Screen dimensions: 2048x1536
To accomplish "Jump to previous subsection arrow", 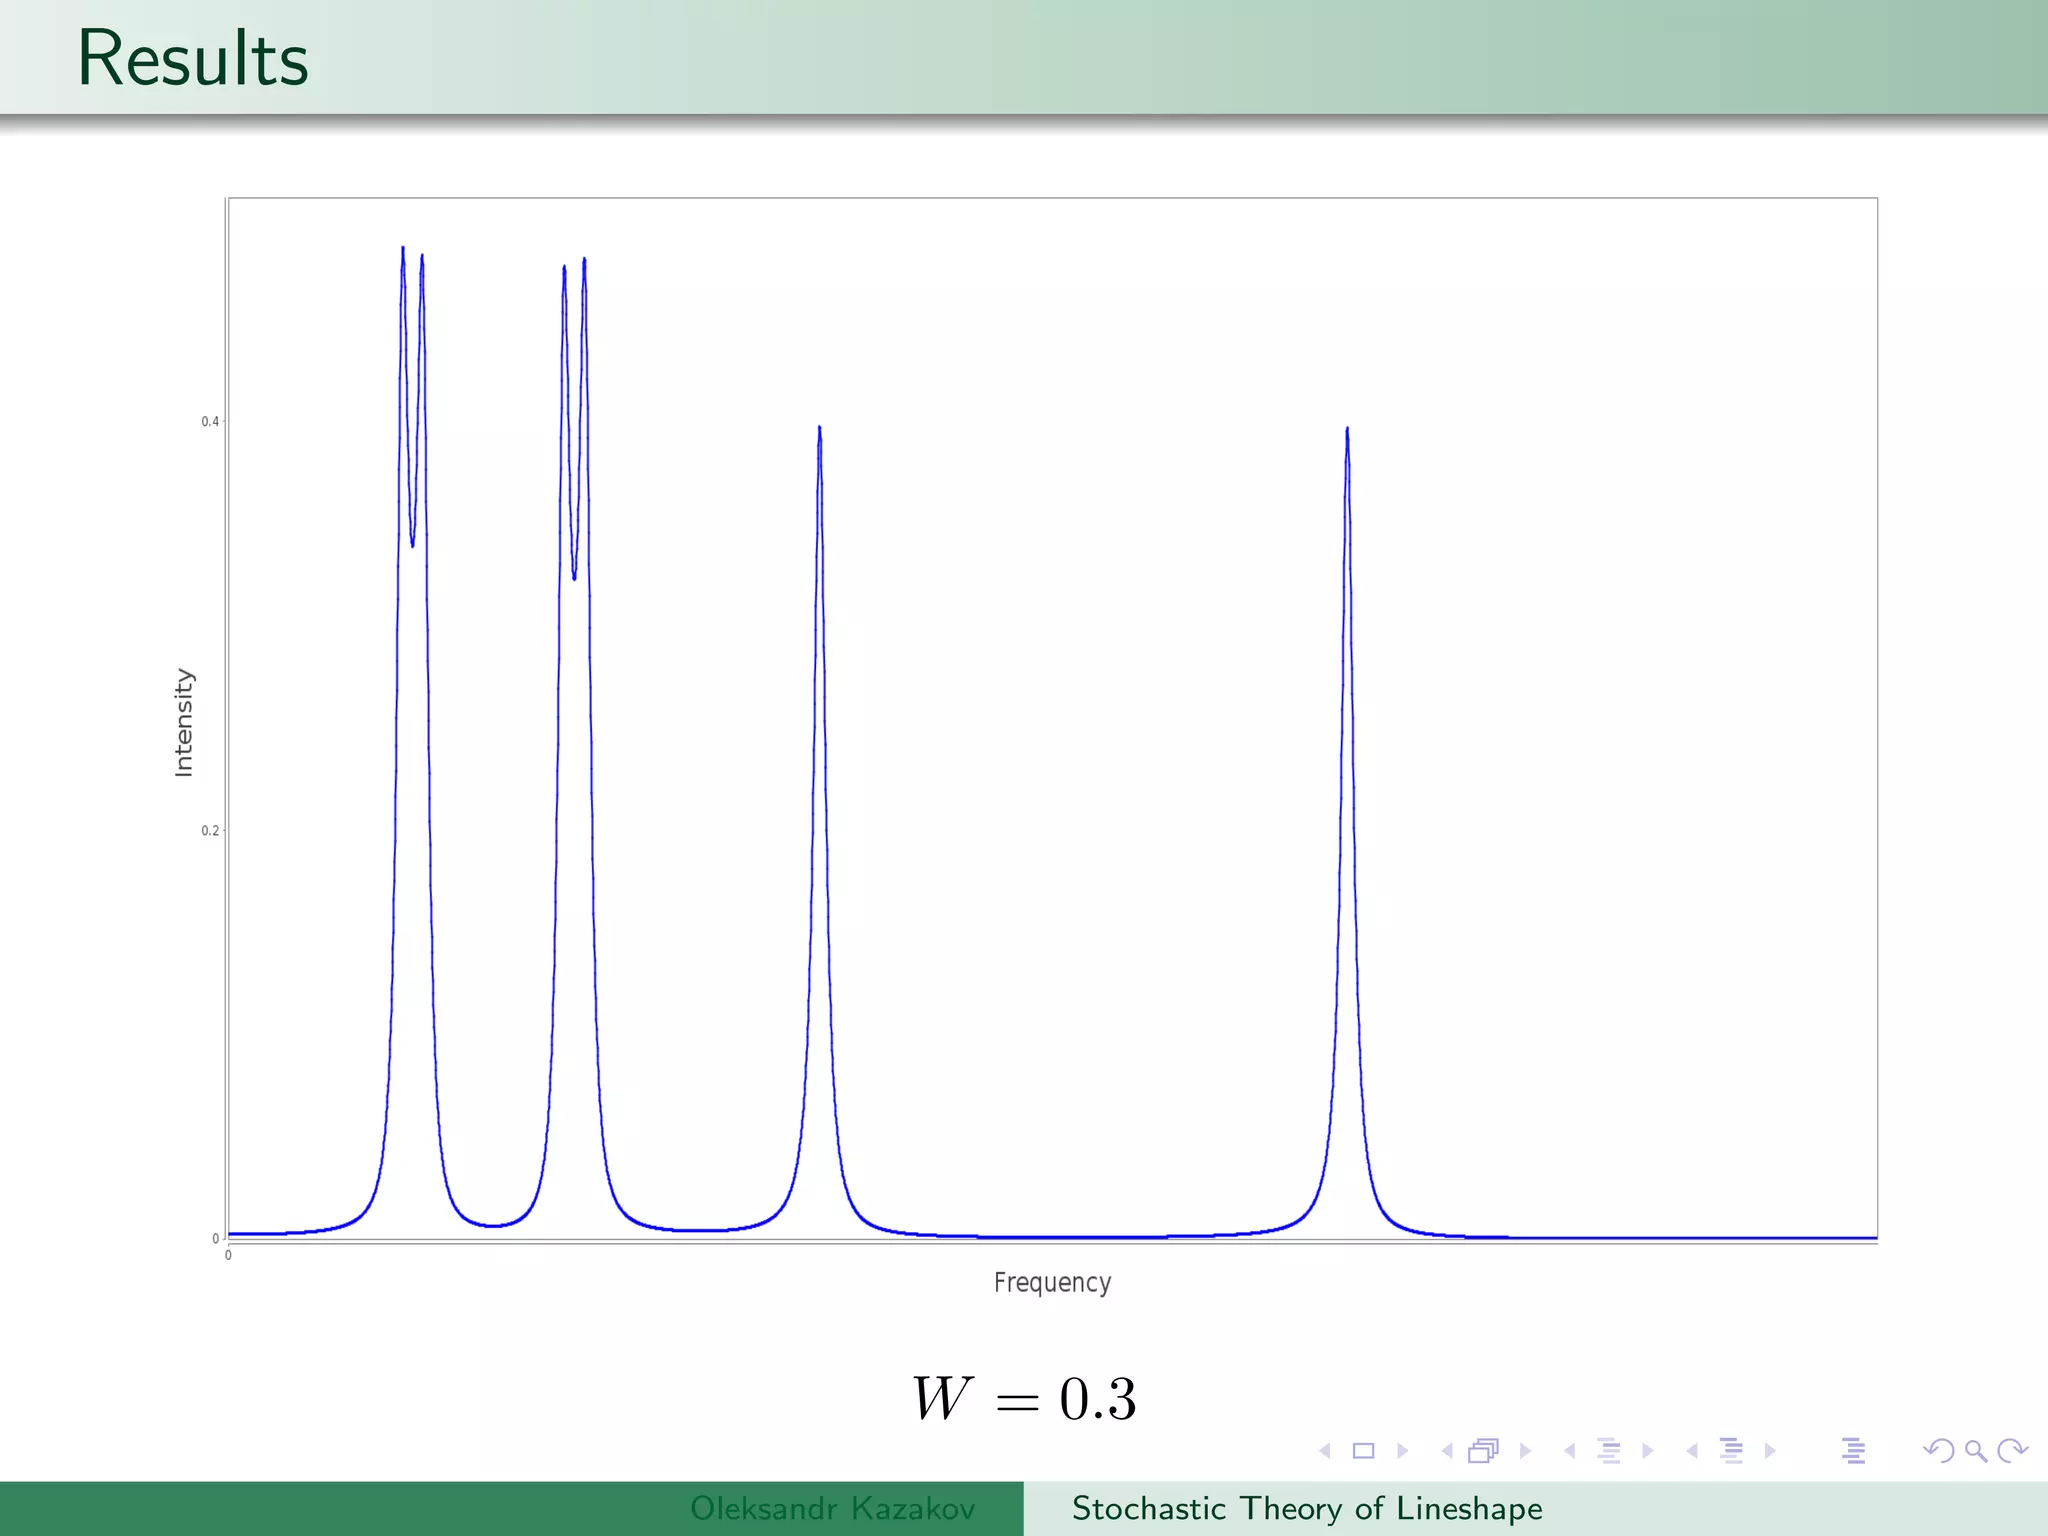I will click(x=1570, y=1450).
